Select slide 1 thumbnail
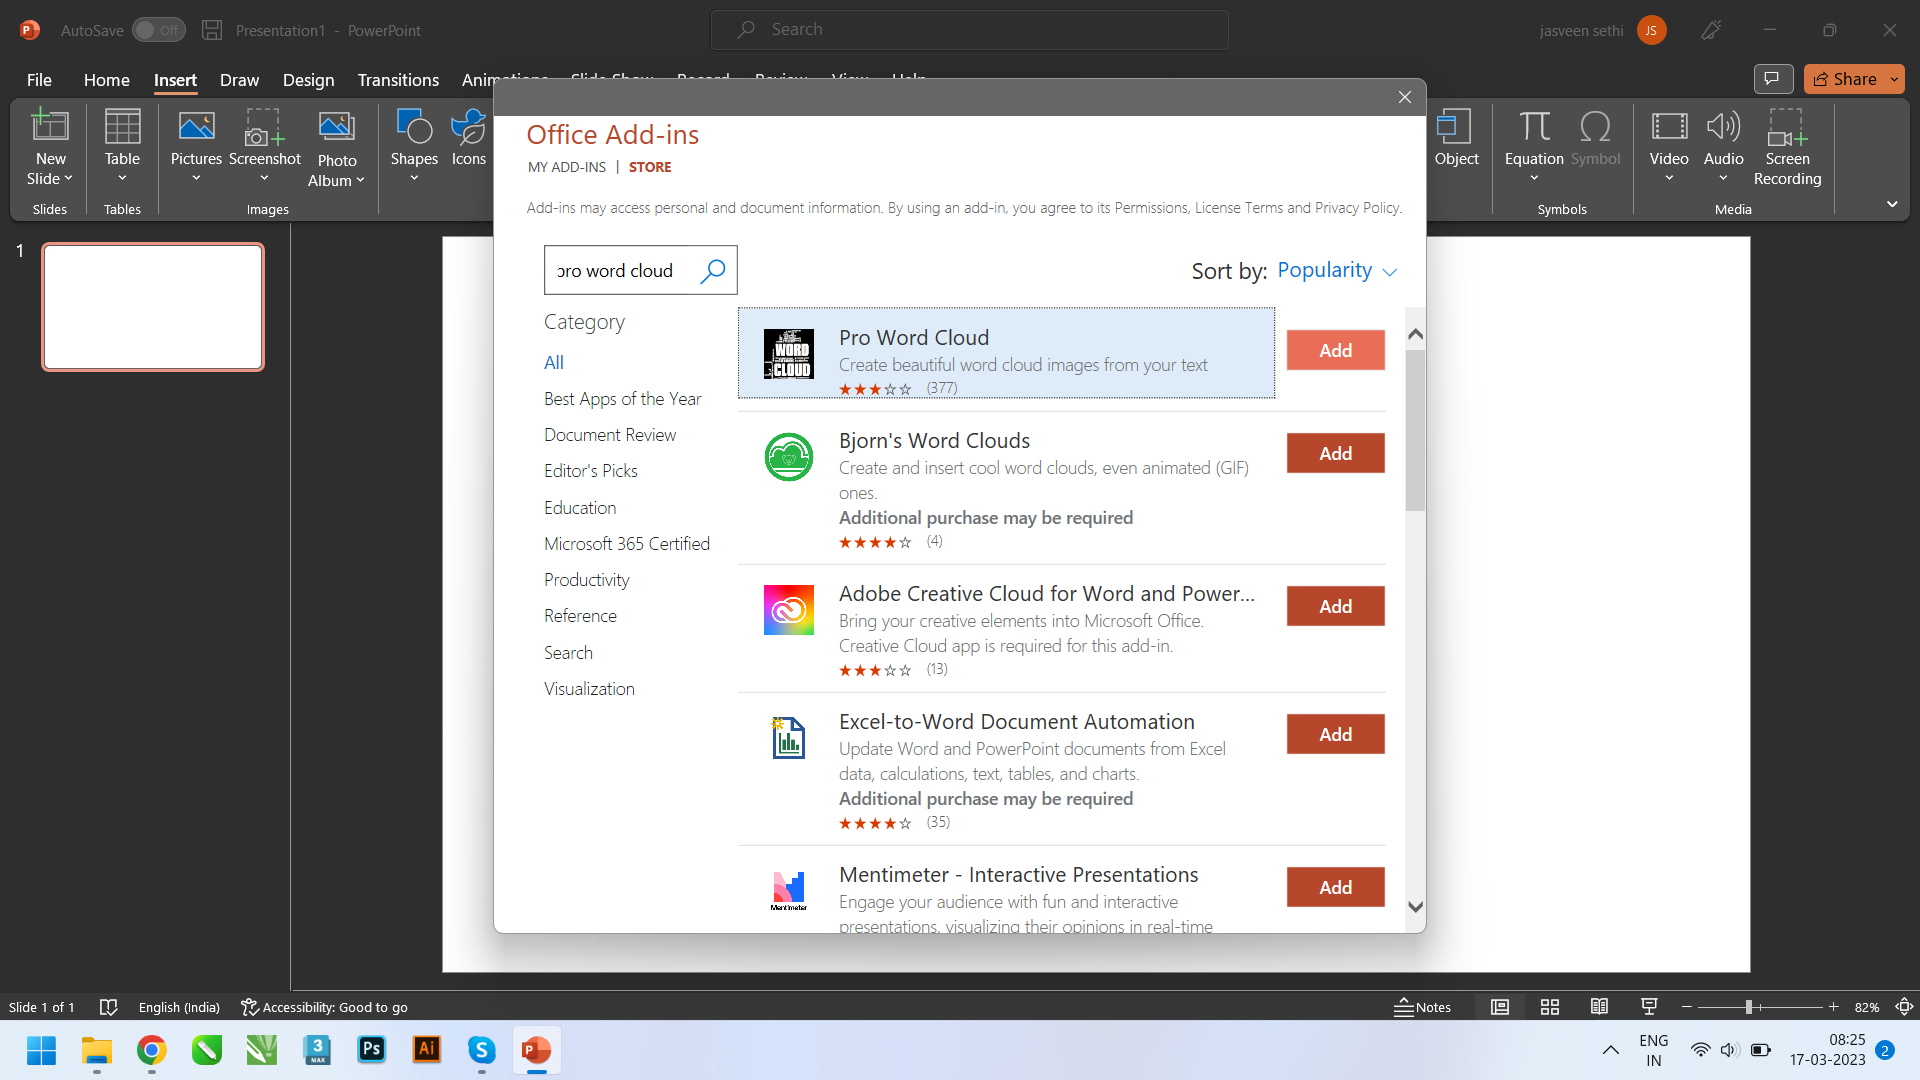This screenshot has width=1920, height=1080. pos(153,307)
